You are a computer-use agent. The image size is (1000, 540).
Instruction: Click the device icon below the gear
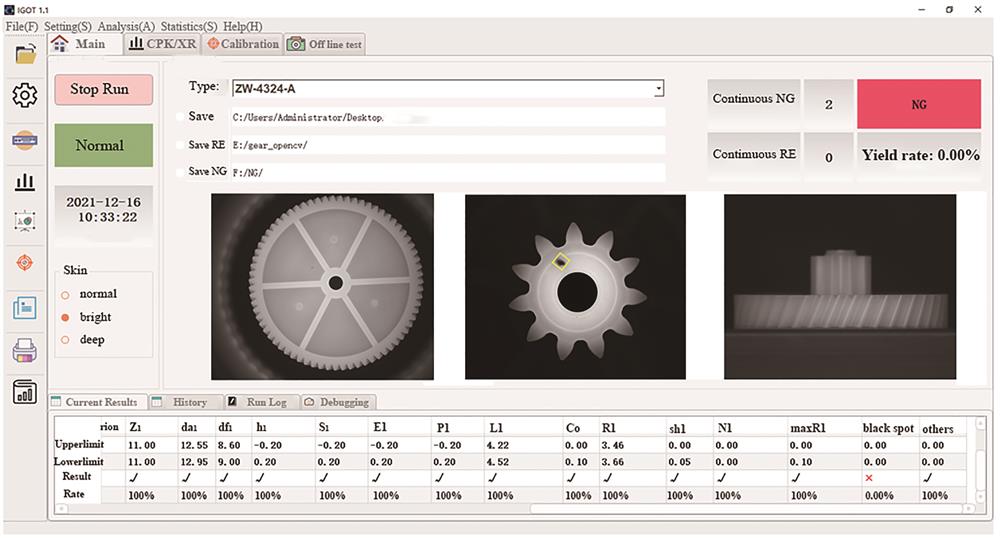[25, 139]
